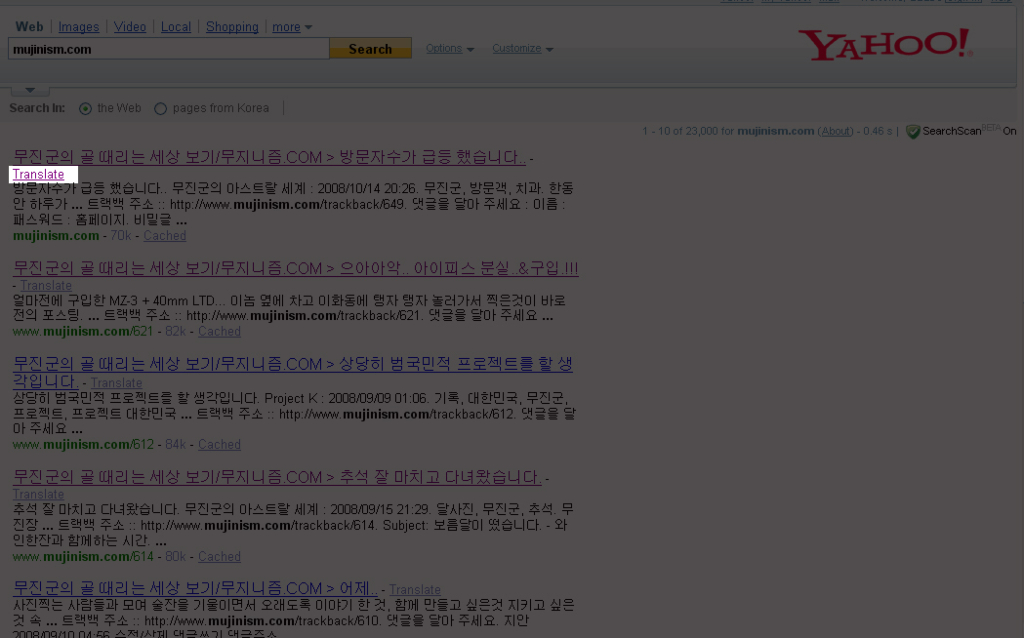Click the SearchScan shield icon
The image size is (1024, 638).
pos(913,131)
